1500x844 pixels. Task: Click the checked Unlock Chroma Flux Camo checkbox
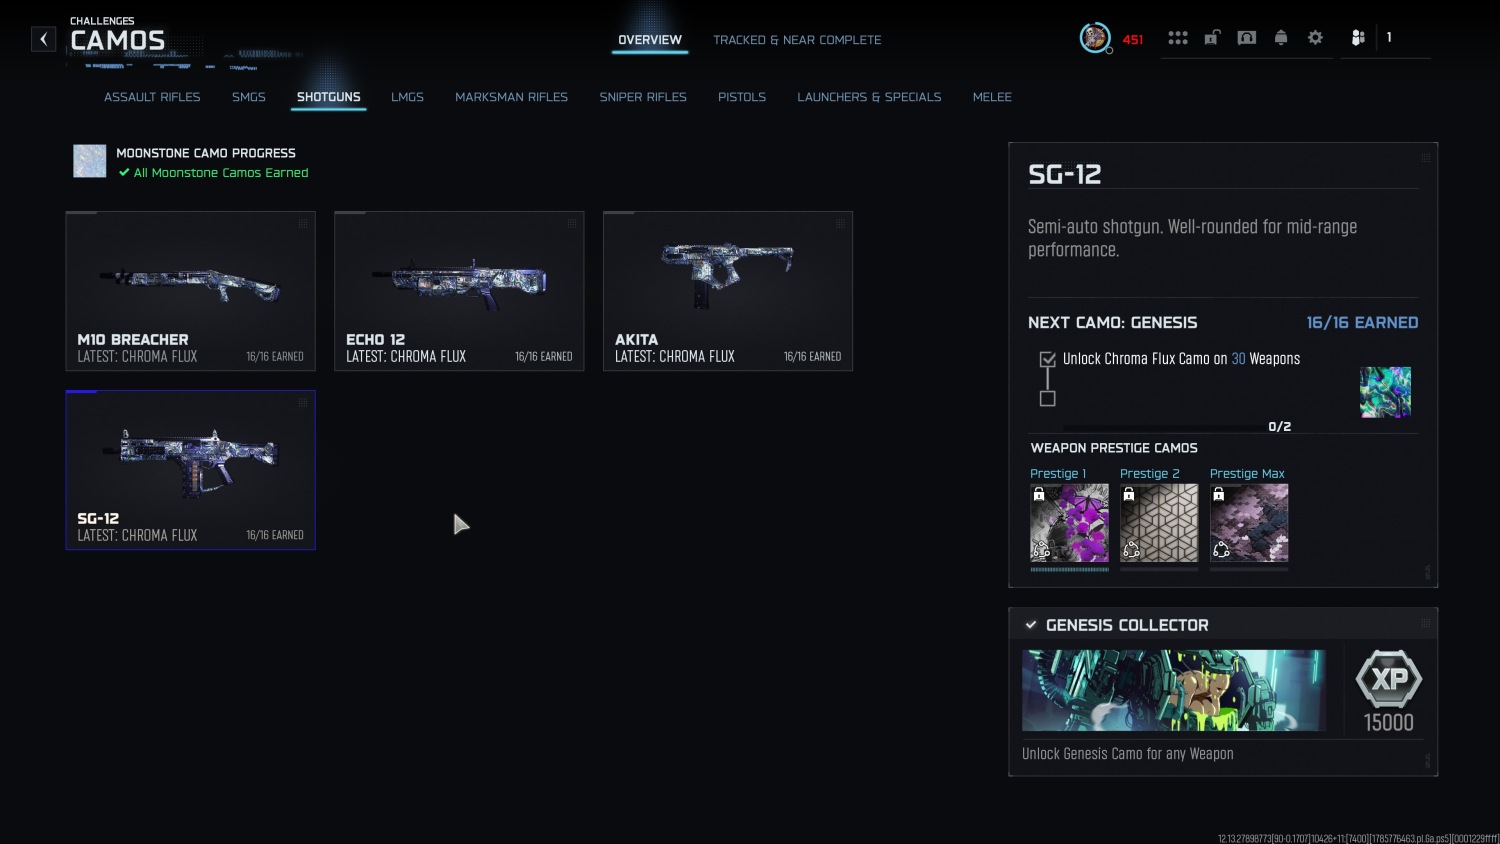pos(1047,359)
